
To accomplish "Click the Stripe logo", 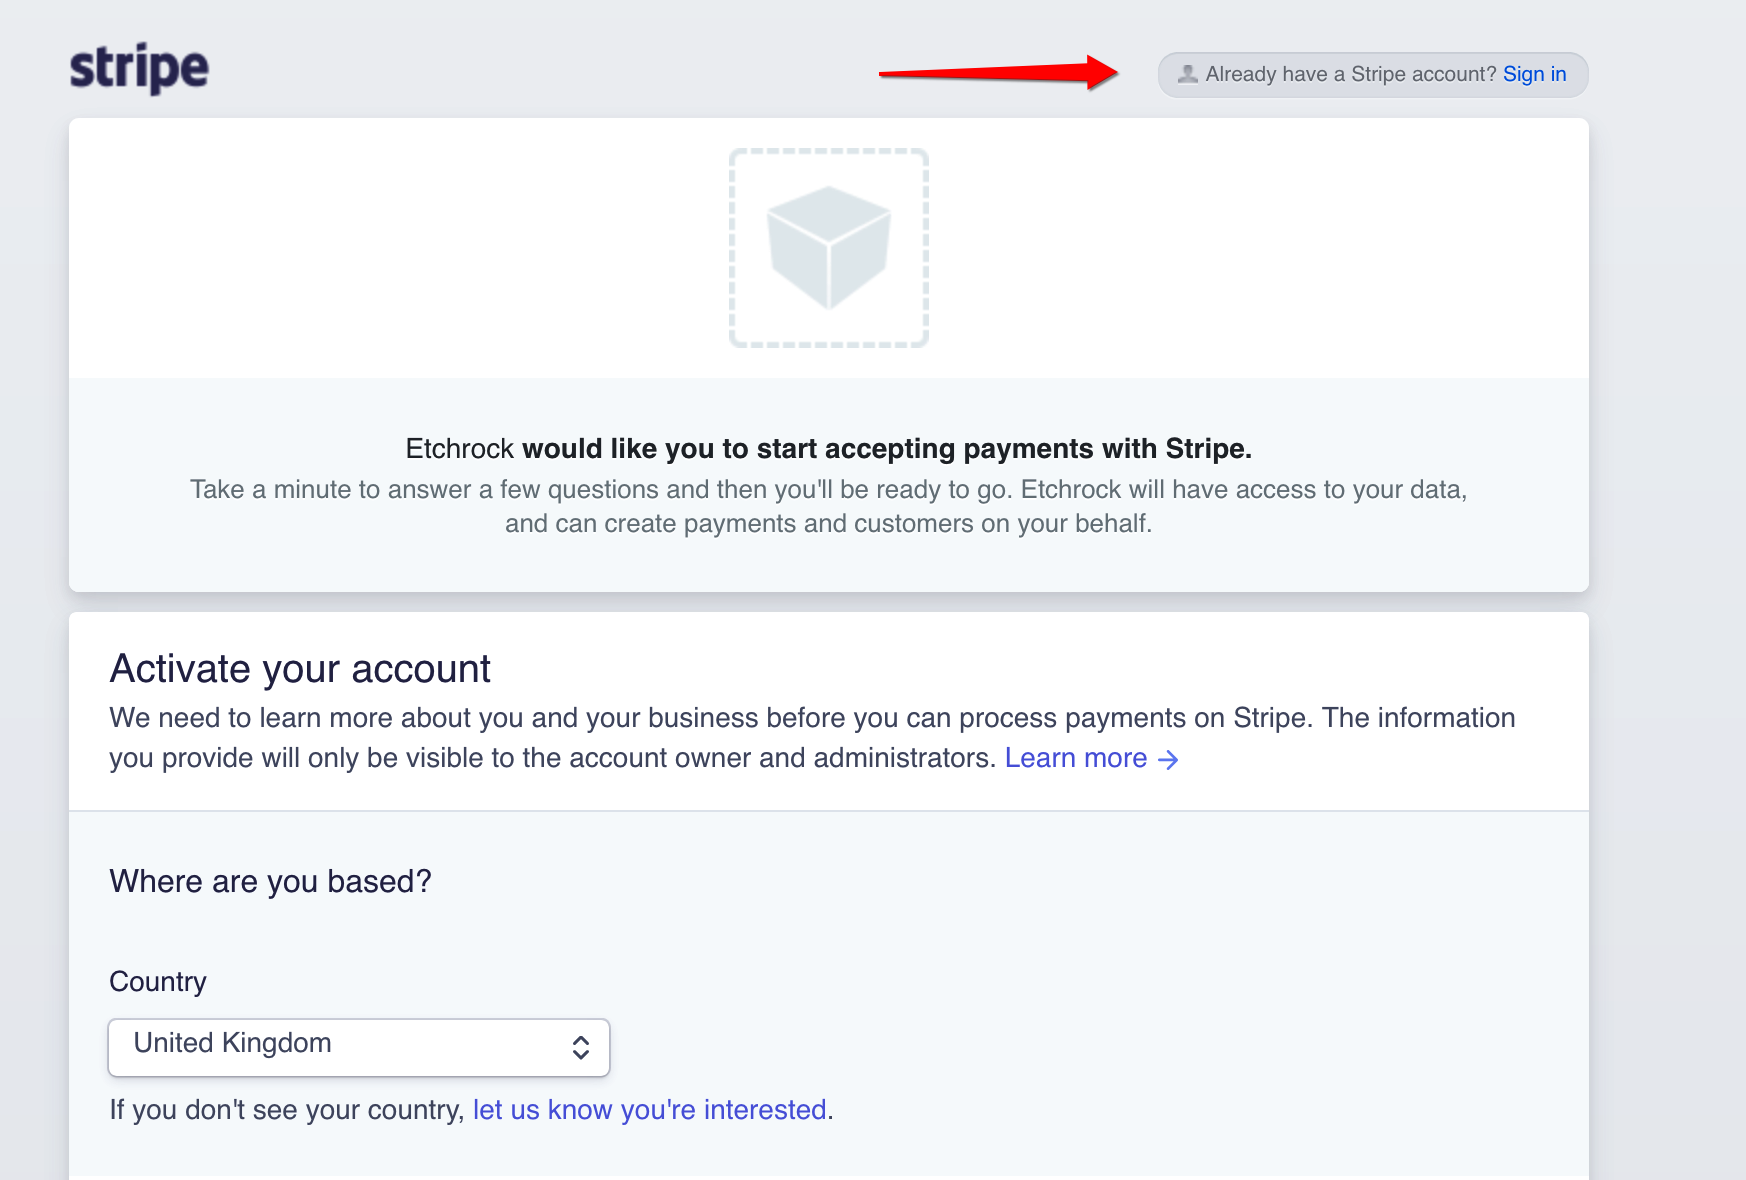I will (139, 68).
